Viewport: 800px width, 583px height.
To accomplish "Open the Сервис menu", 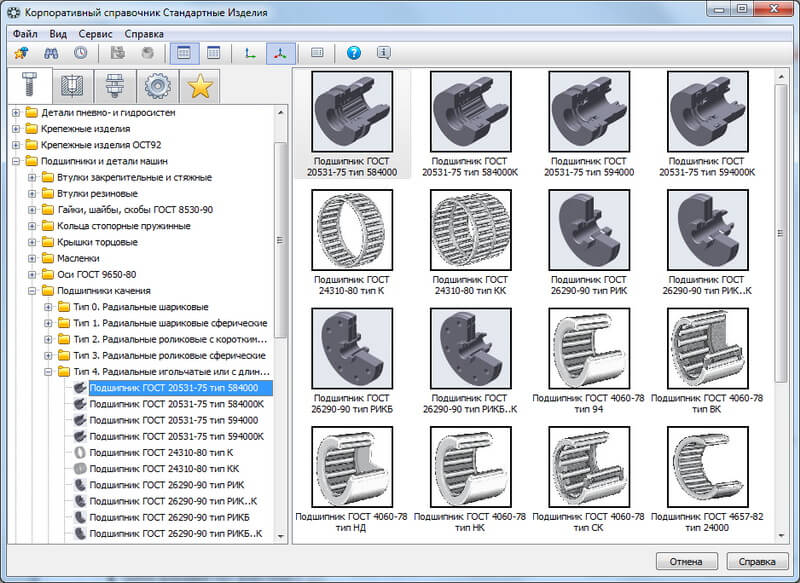I will (x=95, y=34).
